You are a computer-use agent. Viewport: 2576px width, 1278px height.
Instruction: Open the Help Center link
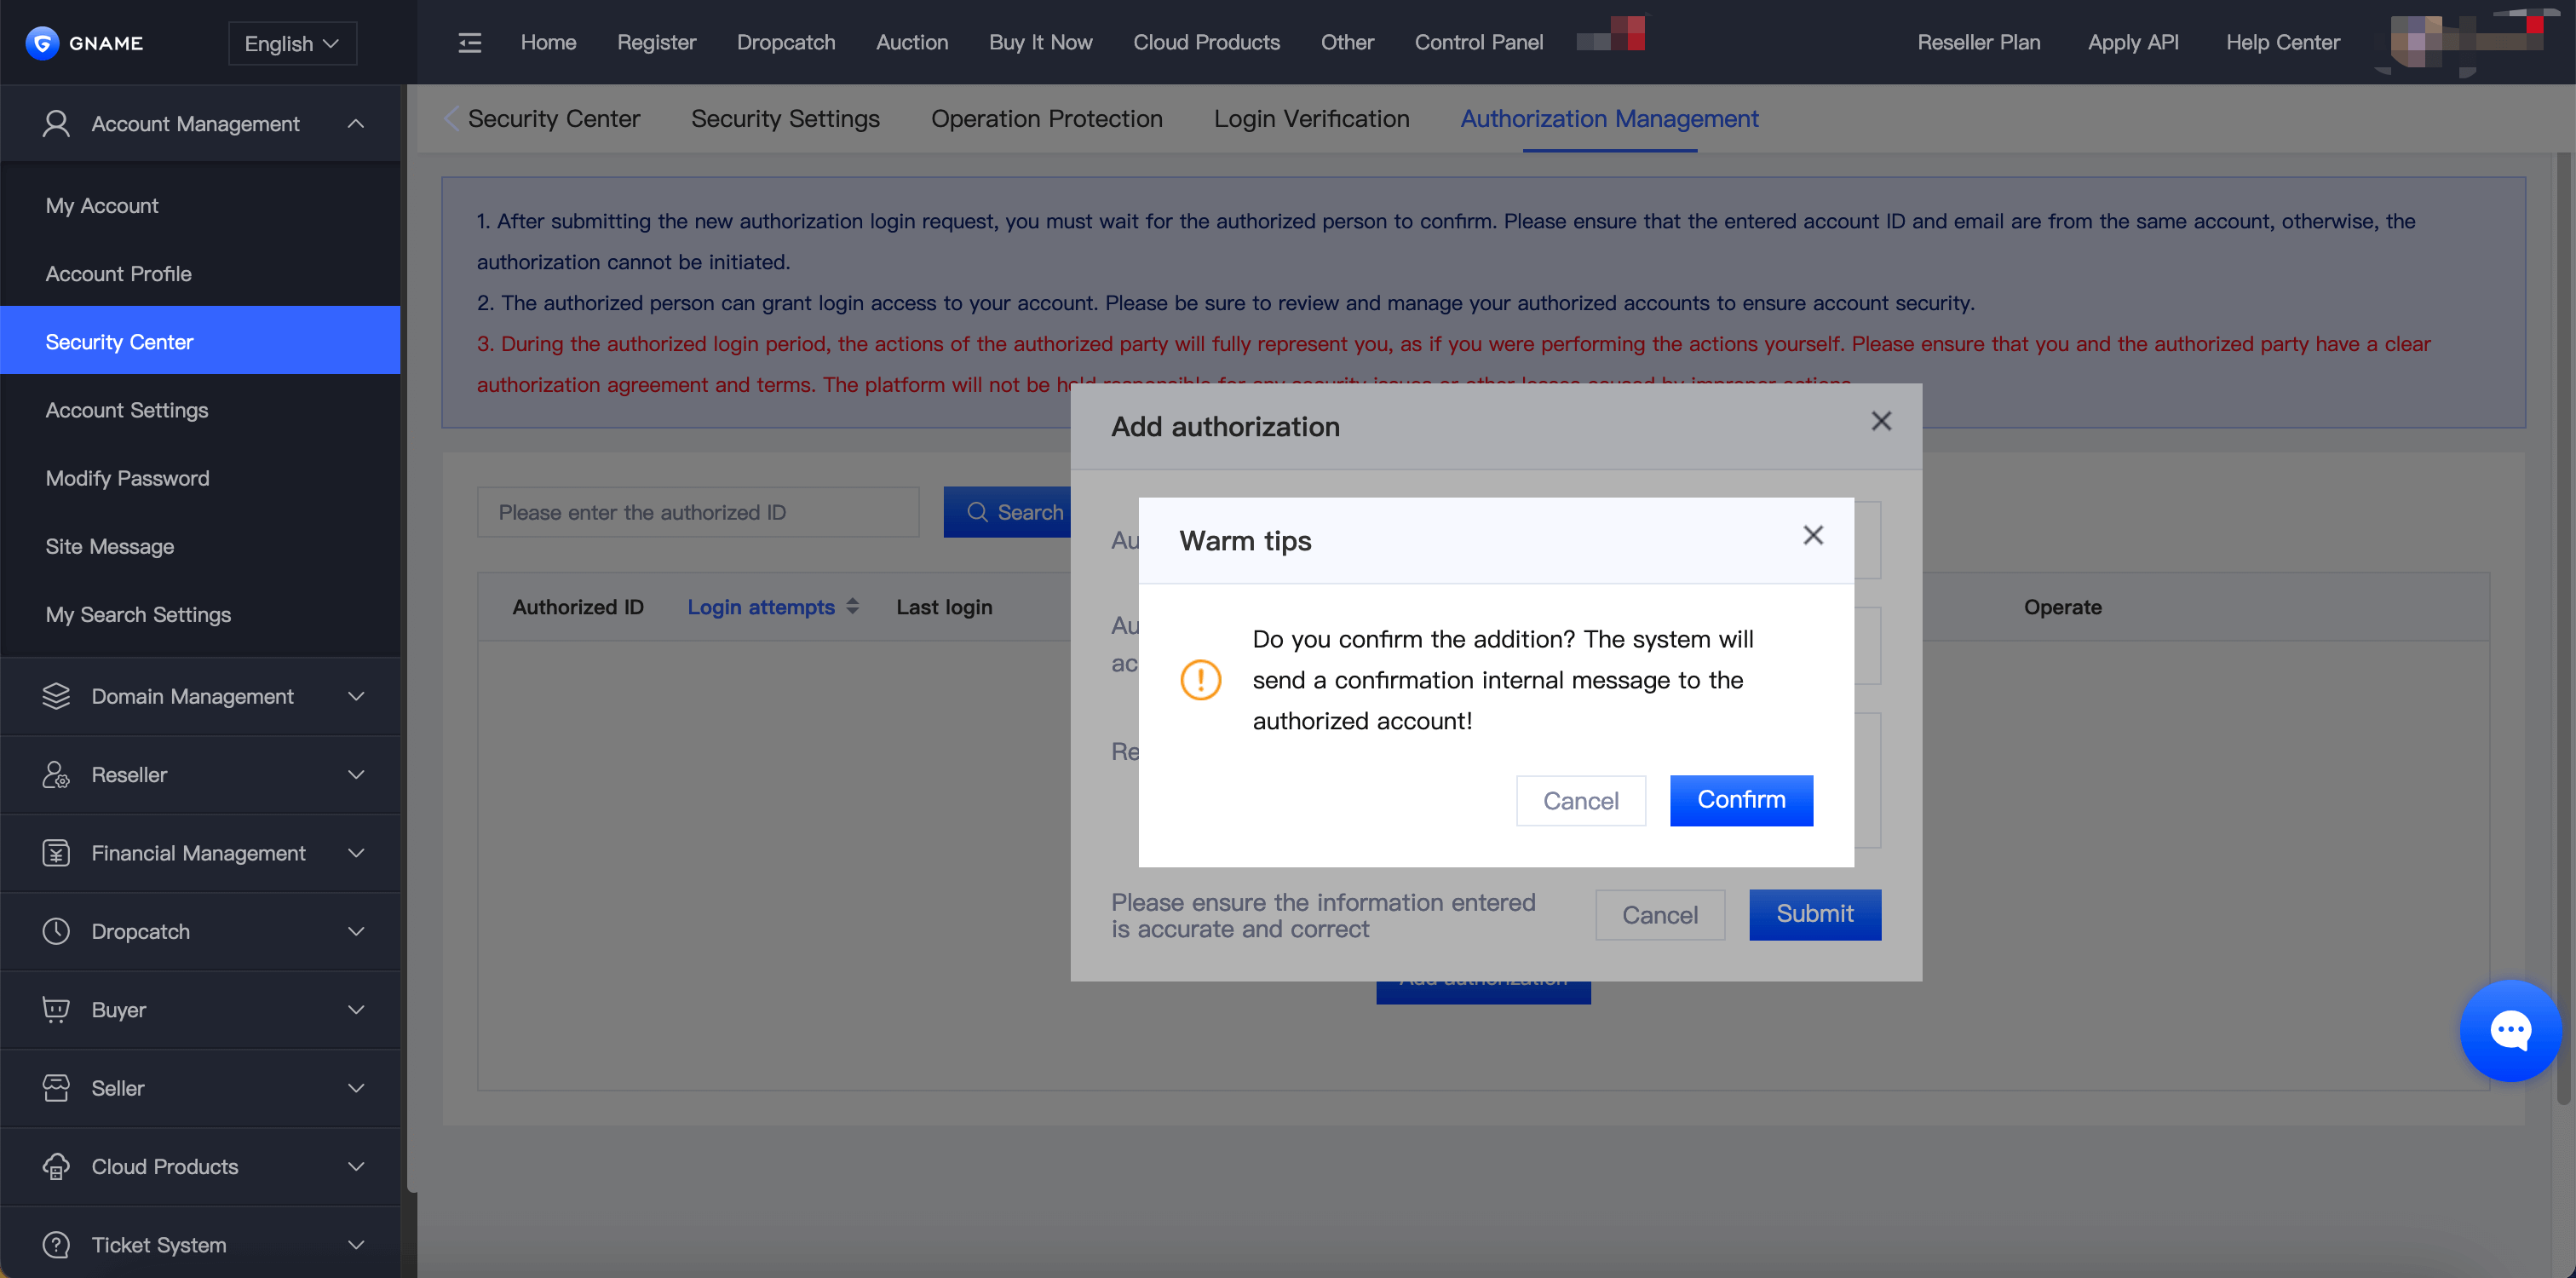[2282, 42]
